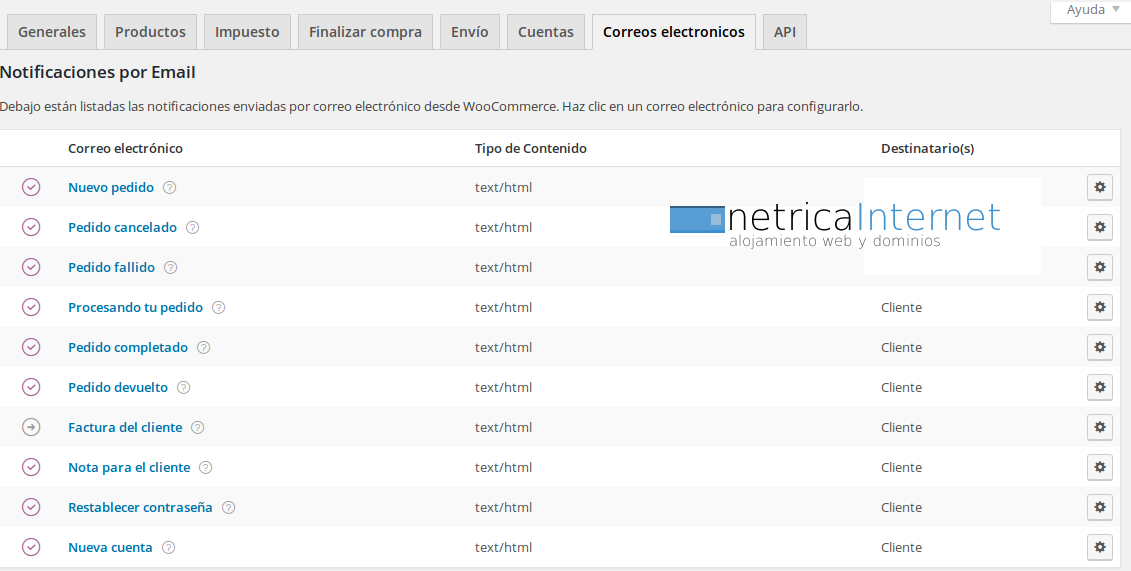
Task: Open configuration gear for Factura del cliente
Action: pyautogui.click(x=1099, y=427)
